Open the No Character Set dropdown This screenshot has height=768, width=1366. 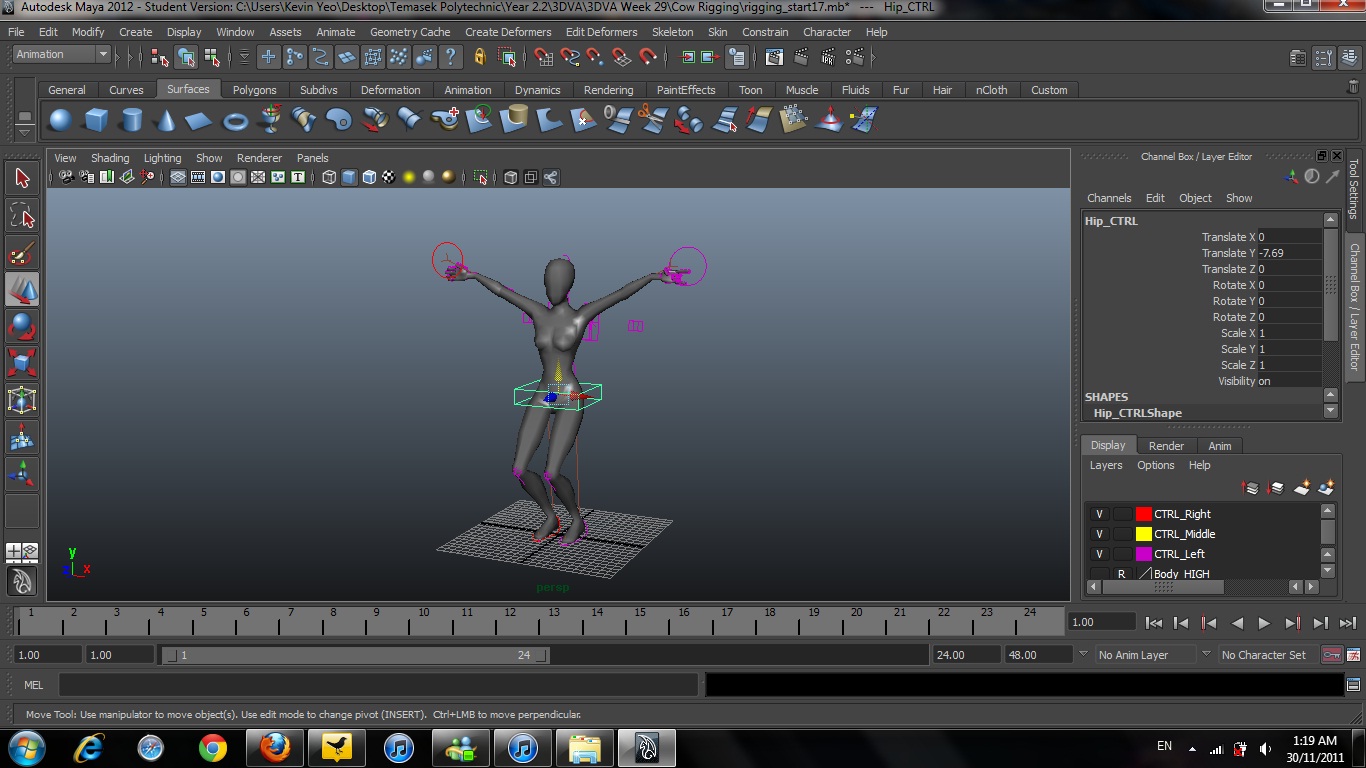pos(1264,655)
